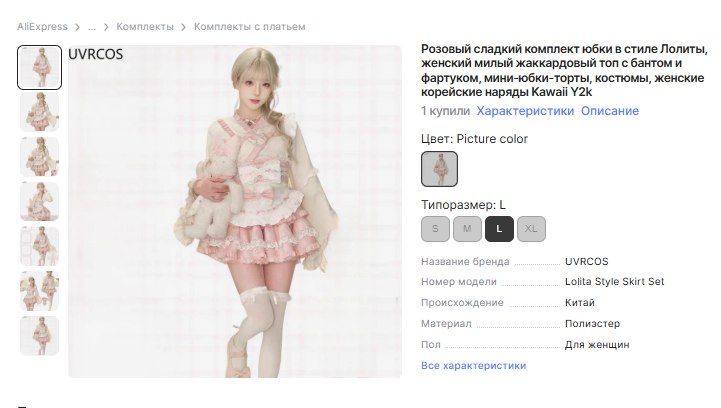Choose size M
The width and height of the screenshot is (721, 408).
(x=467, y=229)
